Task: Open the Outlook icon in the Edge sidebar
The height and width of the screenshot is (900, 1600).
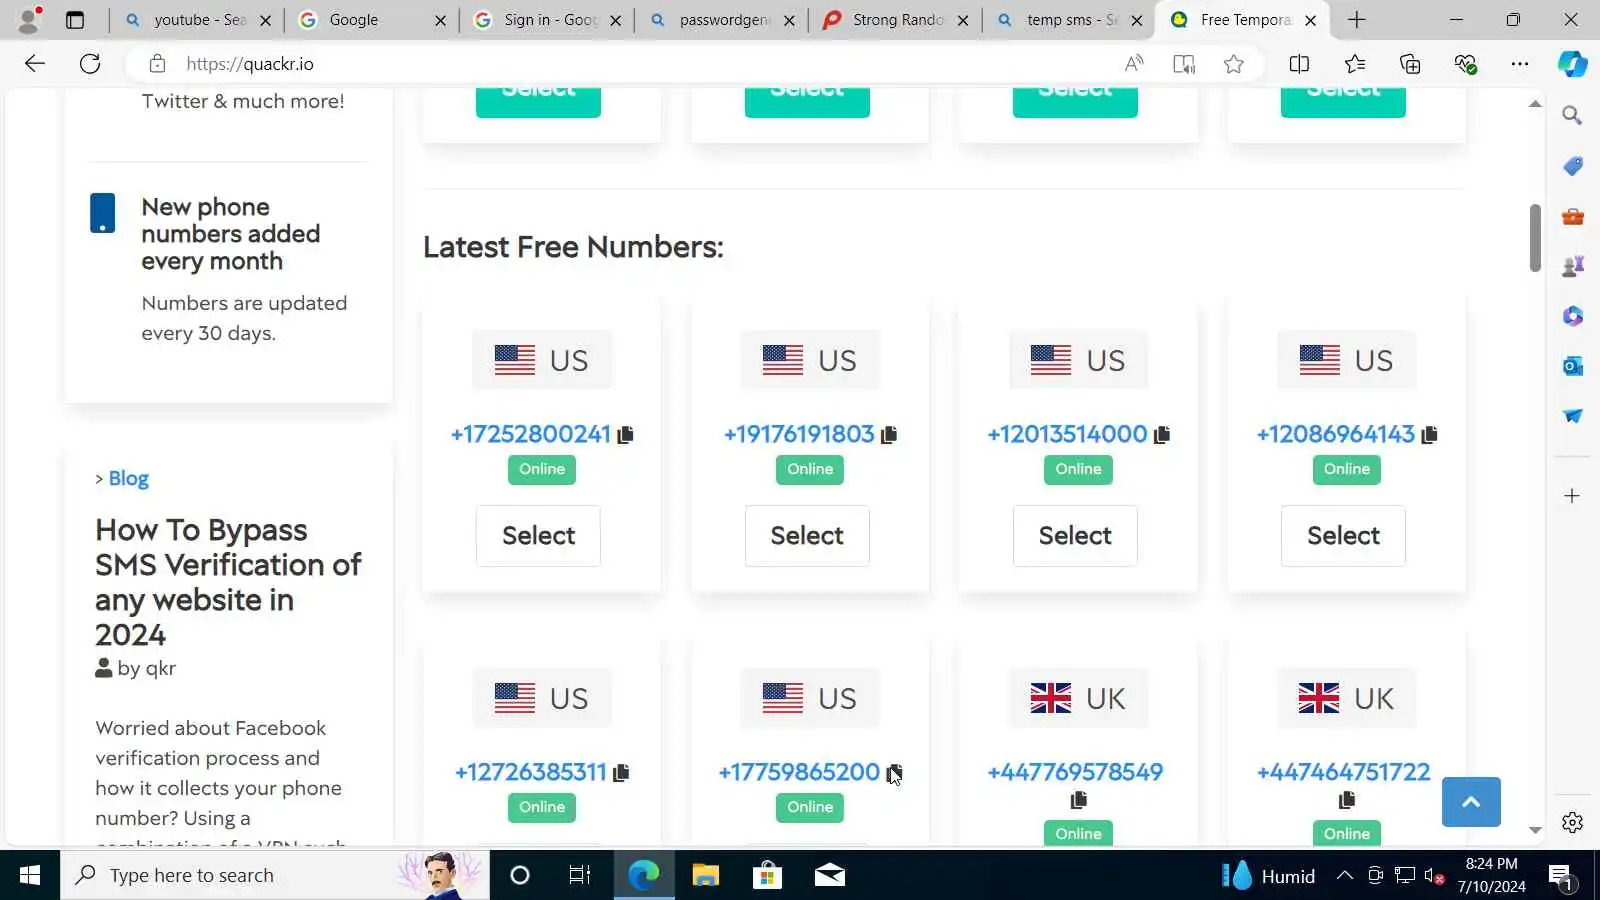Action: [1572, 366]
